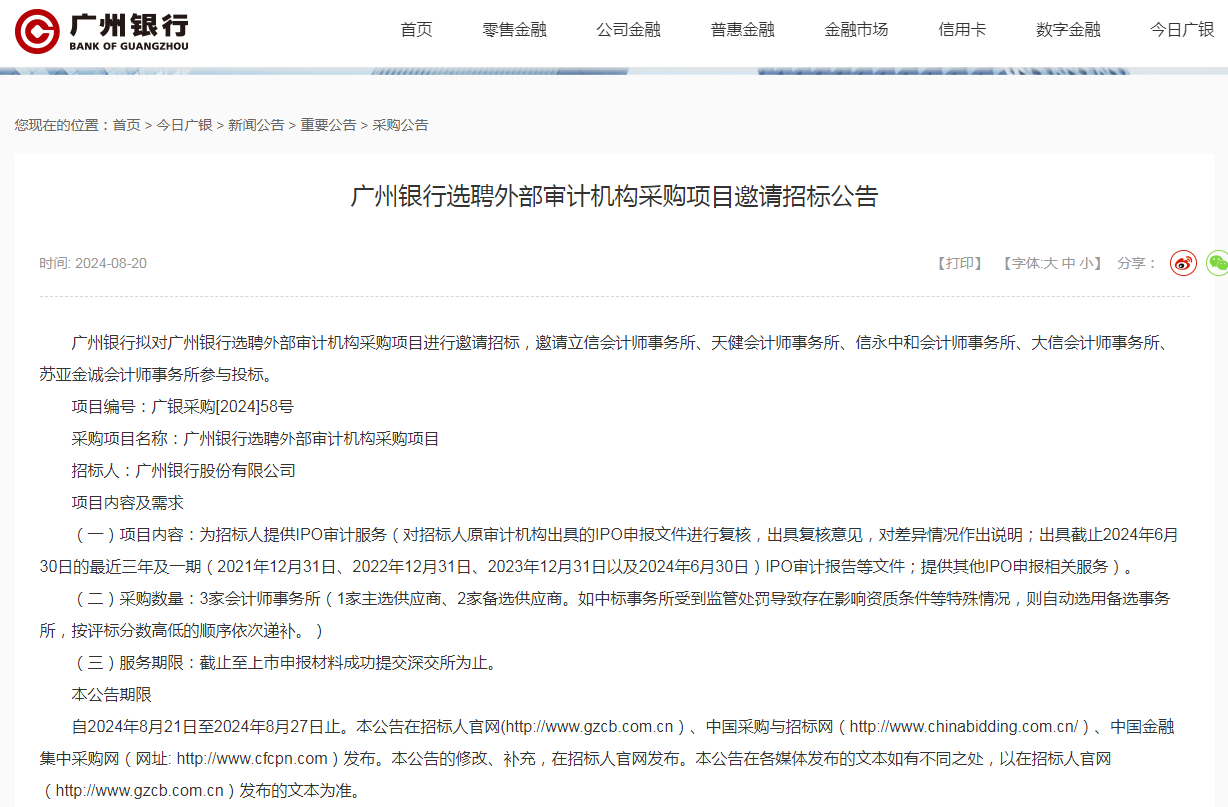This screenshot has height=807, width=1228.
Task: Go to 采购公告 in breadcrumb
Action: 400,125
